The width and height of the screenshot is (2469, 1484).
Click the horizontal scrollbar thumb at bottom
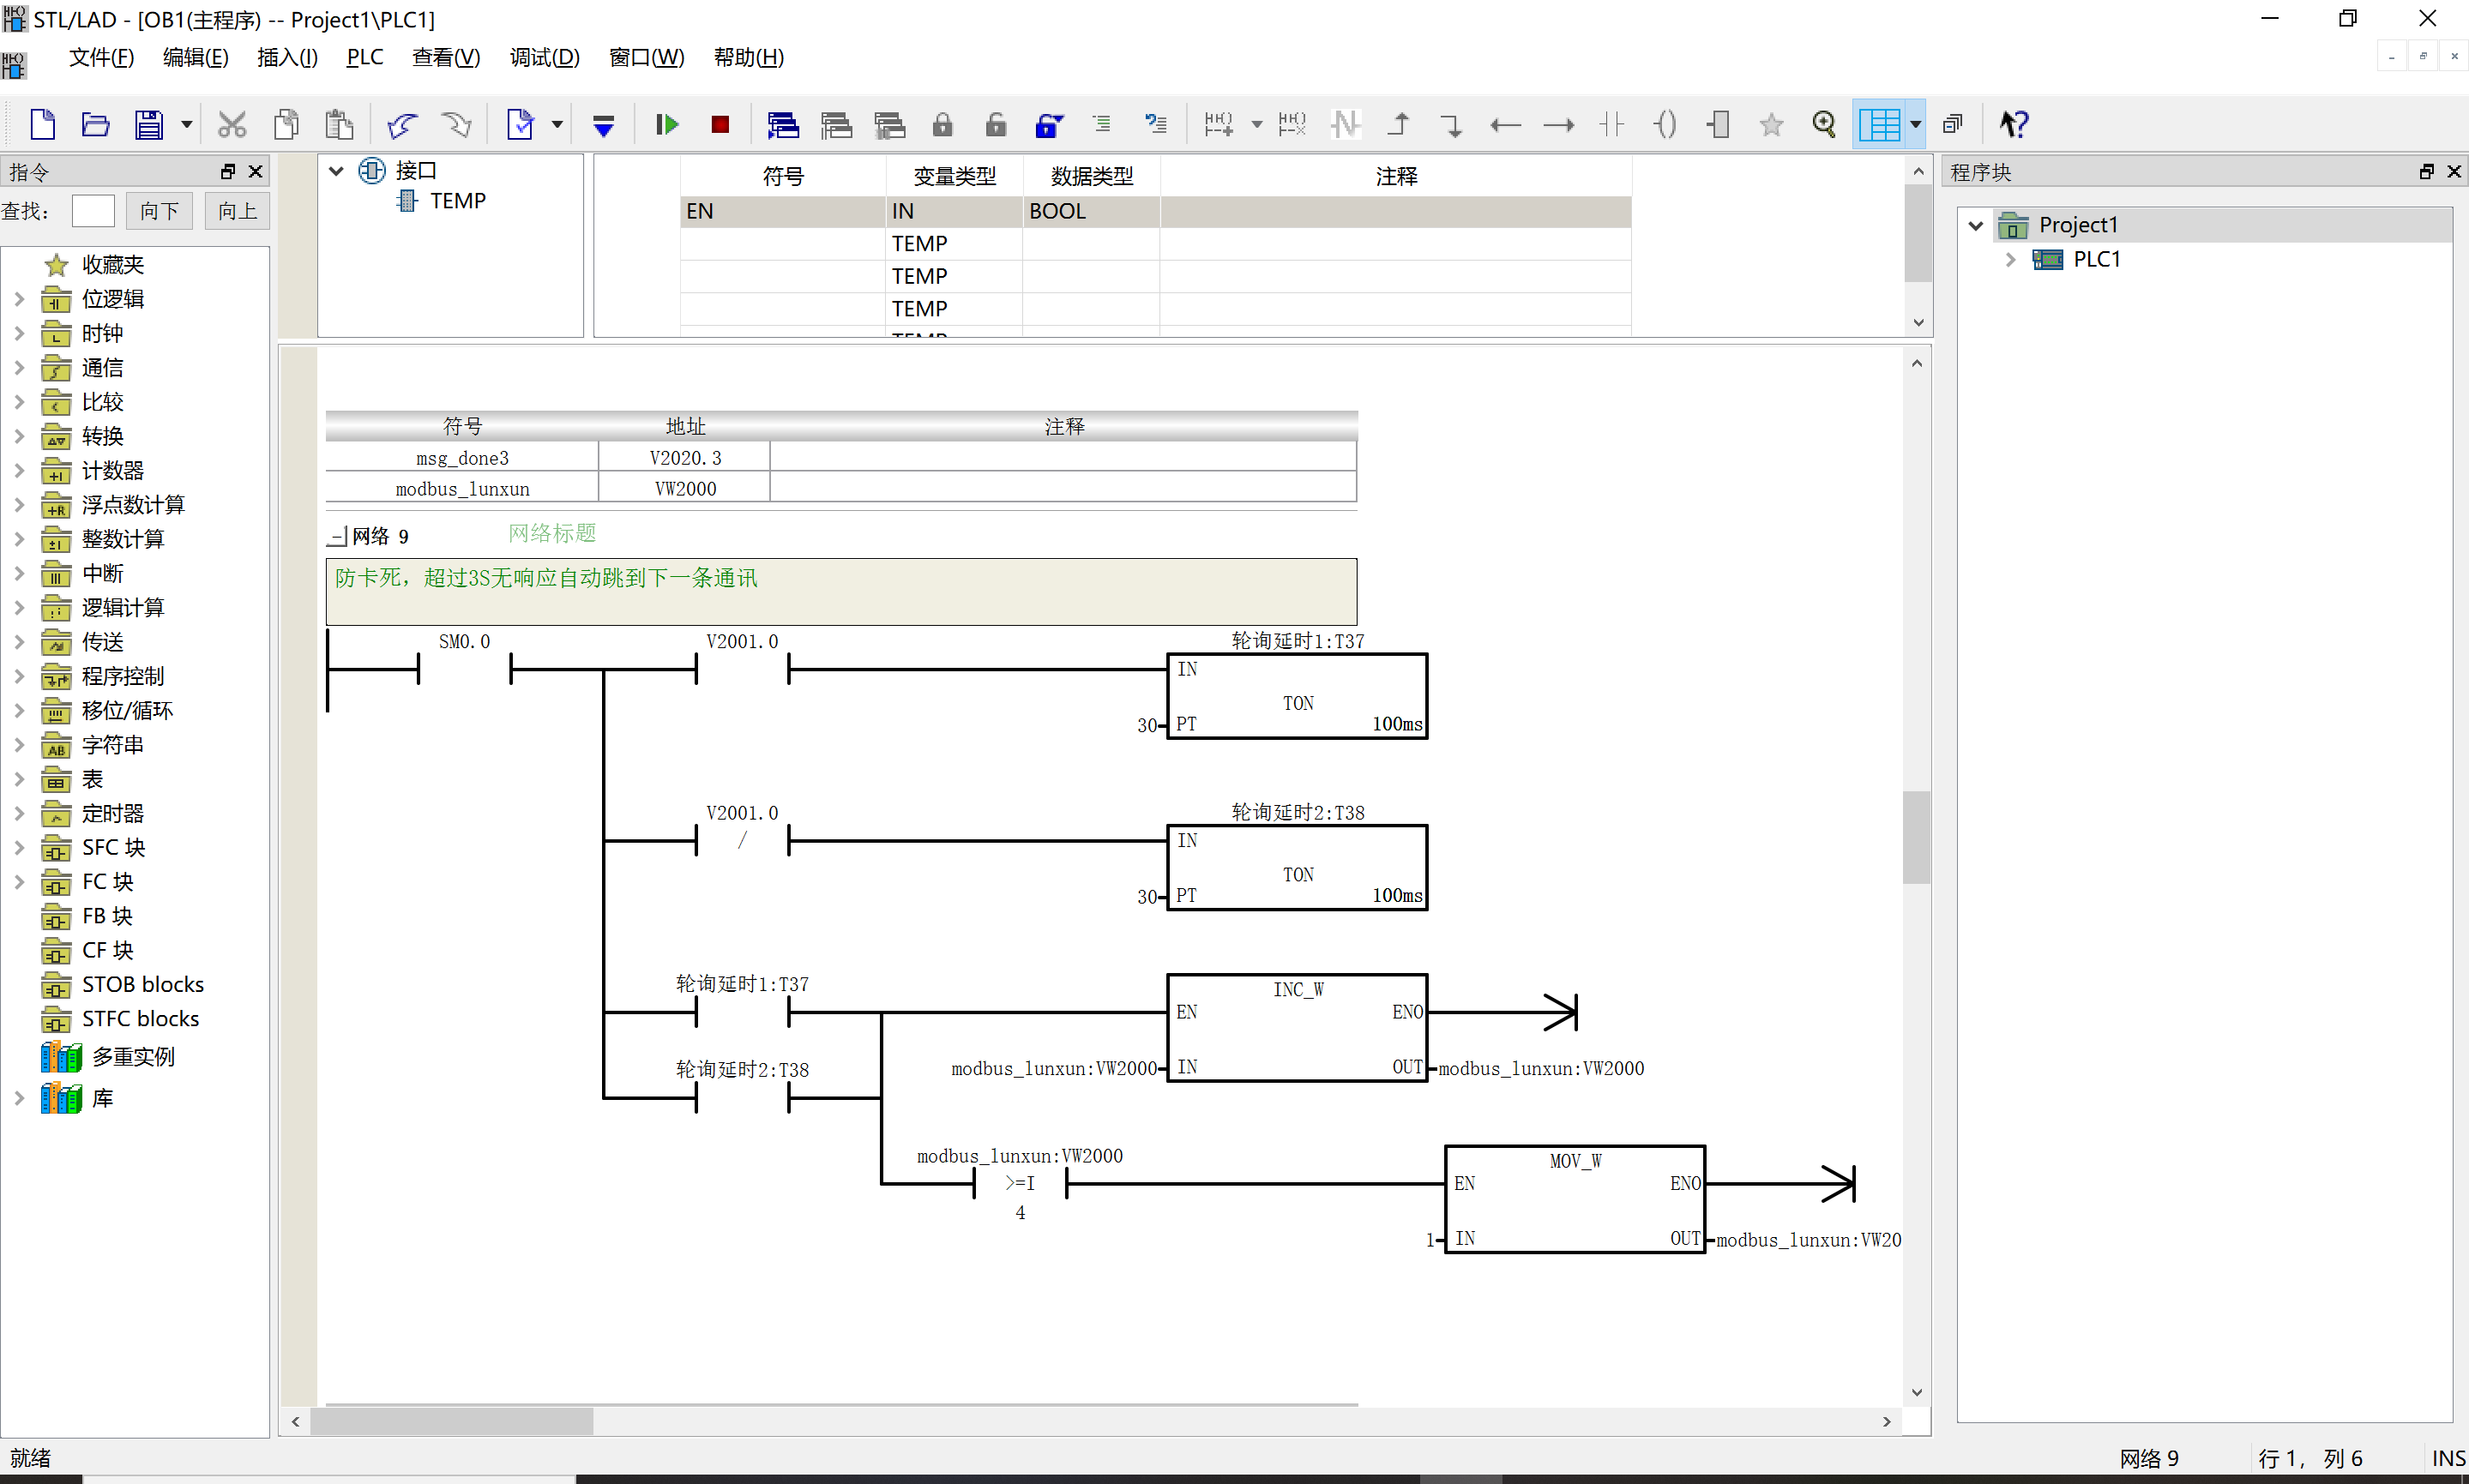[x=452, y=1421]
